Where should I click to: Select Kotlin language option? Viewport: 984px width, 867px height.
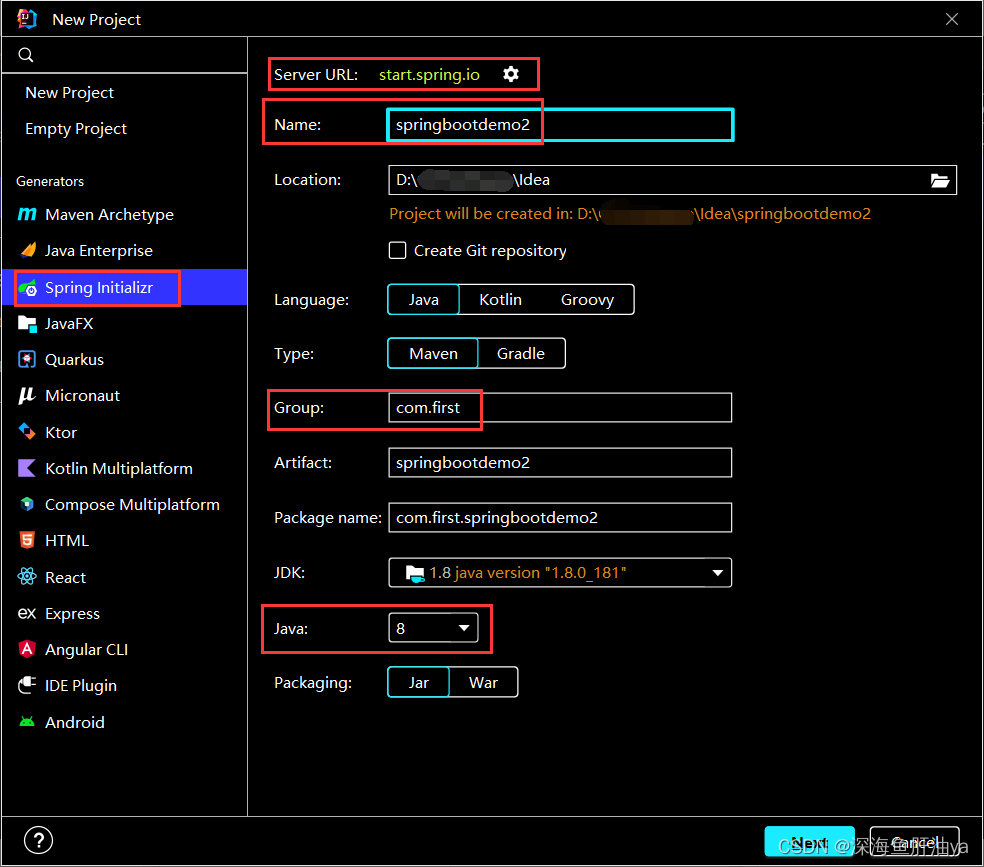pos(500,300)
